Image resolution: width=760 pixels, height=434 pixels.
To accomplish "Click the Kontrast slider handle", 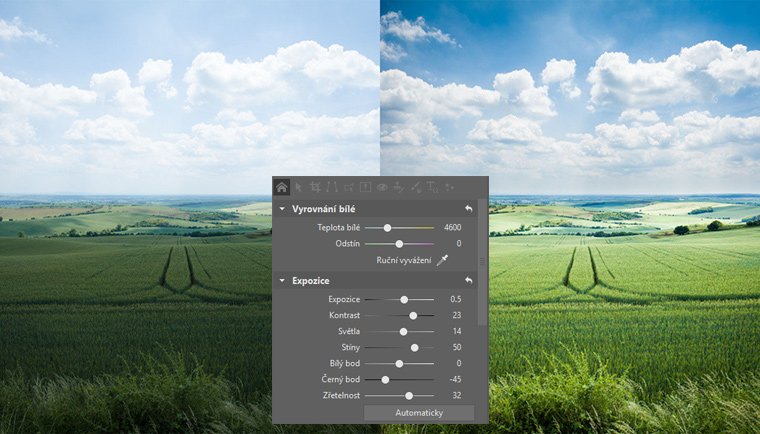I will 413,315.
